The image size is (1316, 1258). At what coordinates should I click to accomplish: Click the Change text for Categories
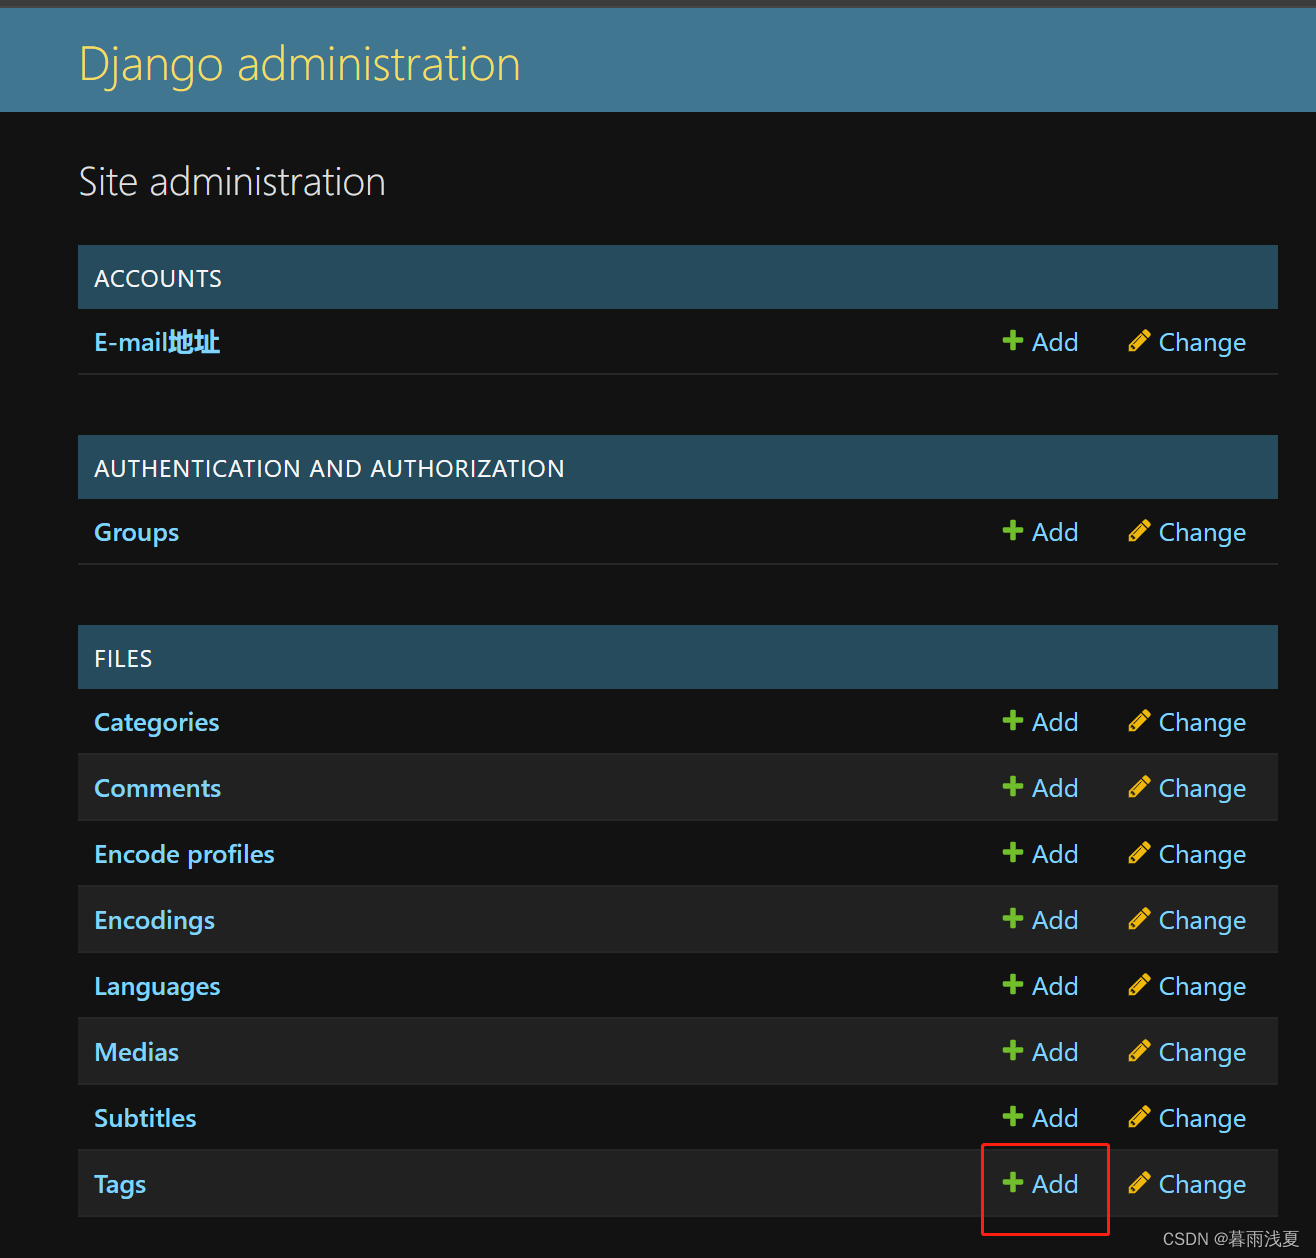[1202, 722]
